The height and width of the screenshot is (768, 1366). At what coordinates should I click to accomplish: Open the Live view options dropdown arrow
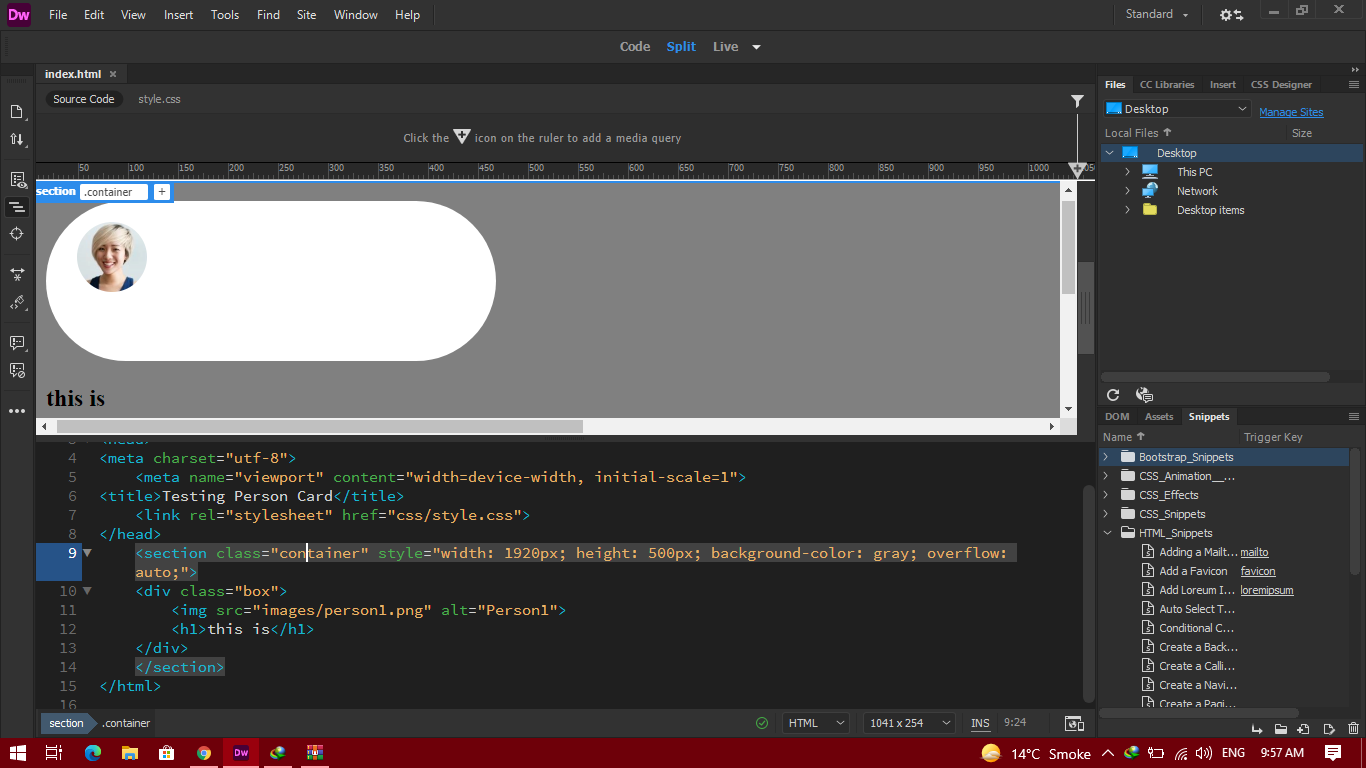[756, 47]
